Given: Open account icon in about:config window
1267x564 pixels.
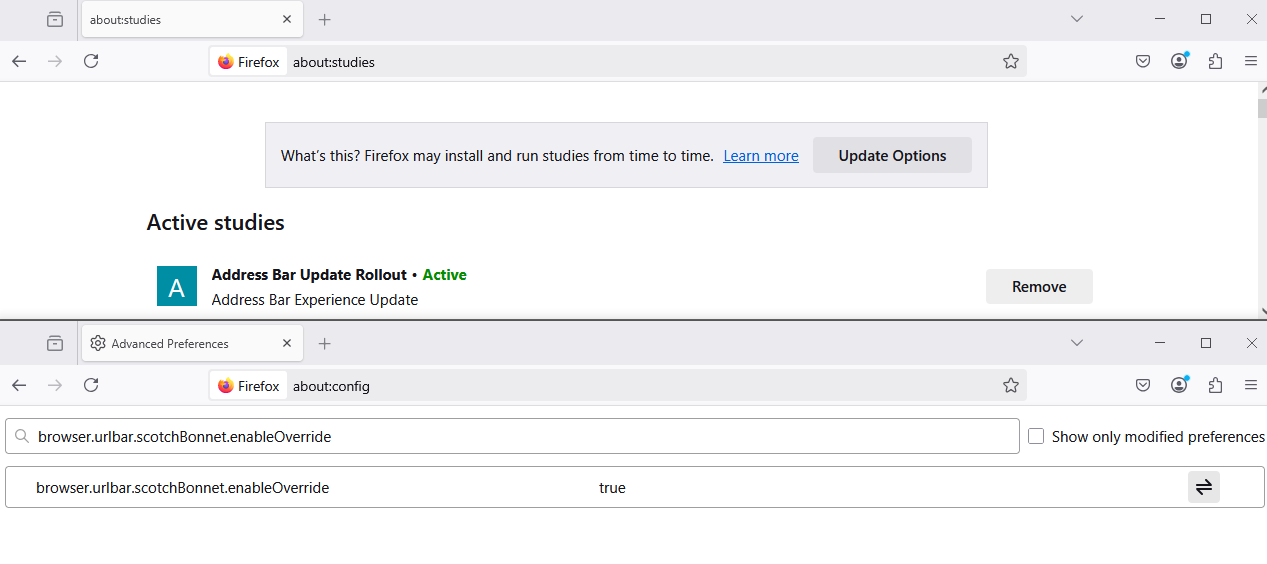Looking at the screenshot, I should click(1179, 385).
